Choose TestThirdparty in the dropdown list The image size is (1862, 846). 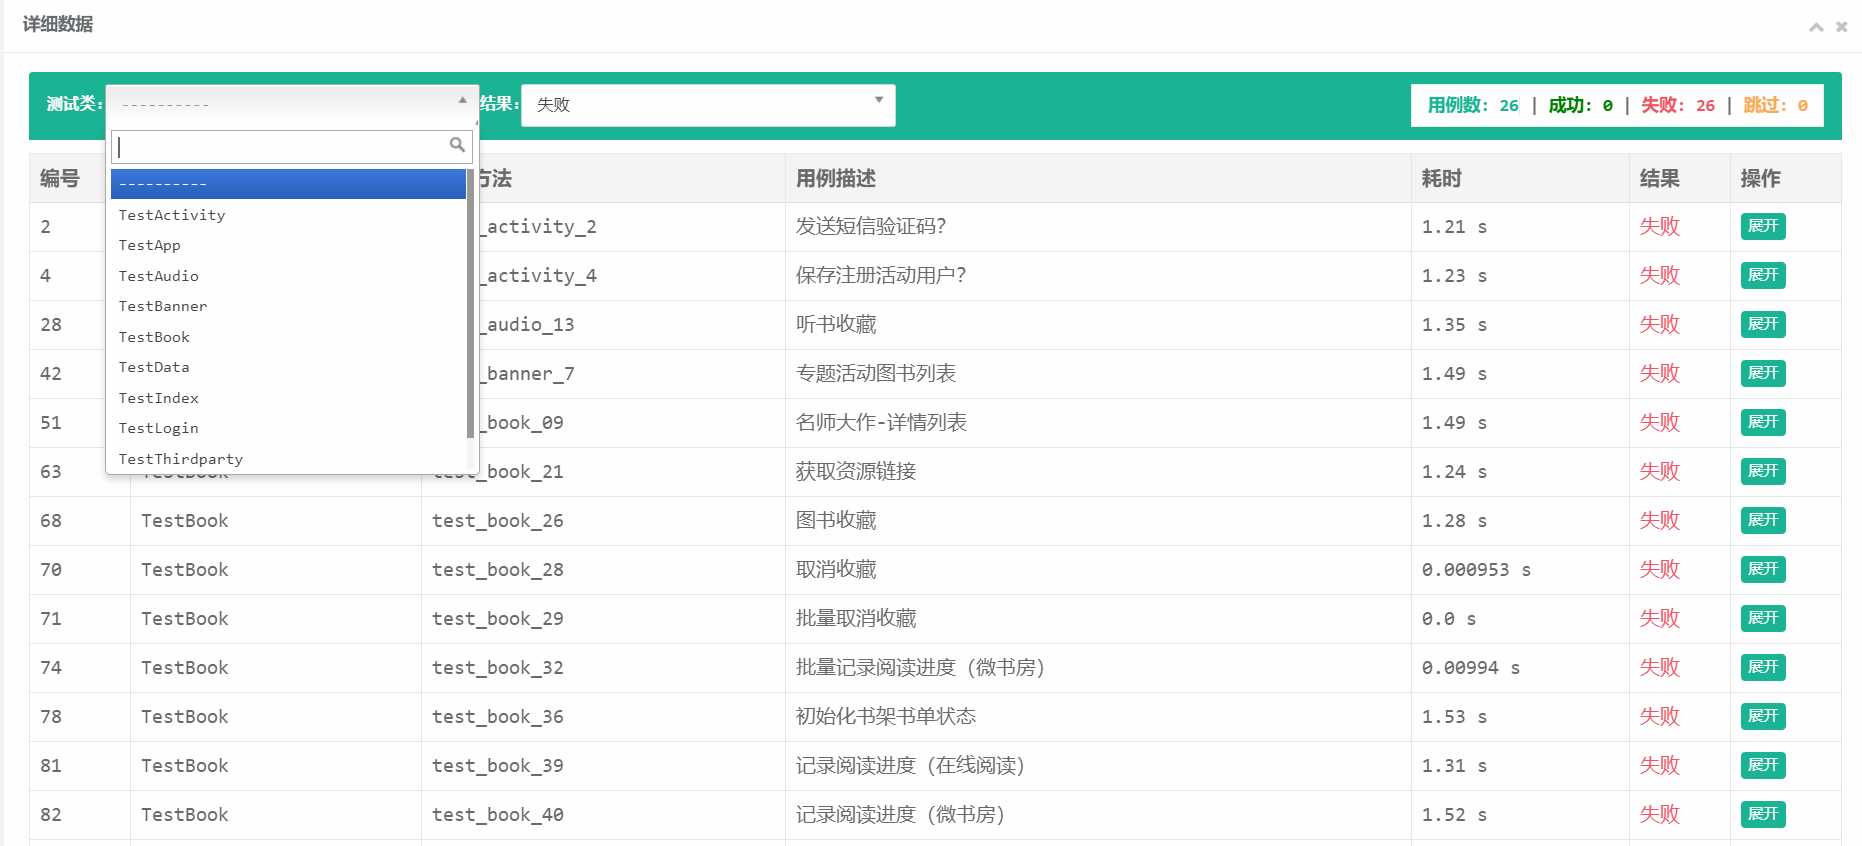288,459
